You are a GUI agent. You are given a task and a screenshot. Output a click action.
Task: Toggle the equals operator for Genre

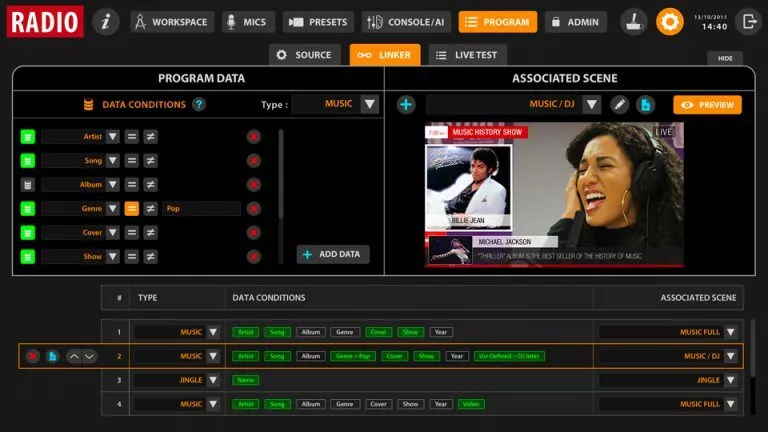click(x=131, y=209)
